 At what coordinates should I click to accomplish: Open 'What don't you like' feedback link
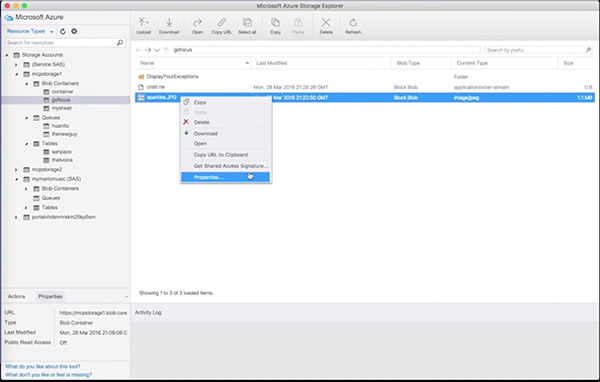pos(49,375)
